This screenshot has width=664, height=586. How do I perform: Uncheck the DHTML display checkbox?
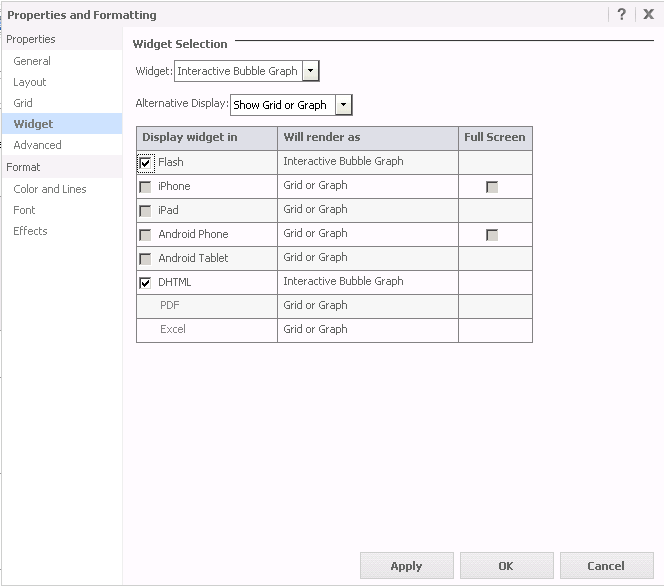click(x=145, y=283)
